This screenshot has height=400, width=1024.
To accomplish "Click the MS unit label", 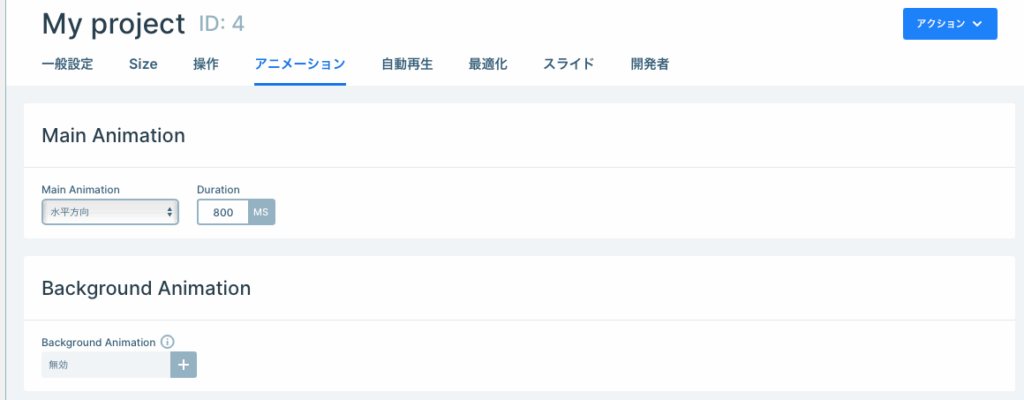I will 261,212.
